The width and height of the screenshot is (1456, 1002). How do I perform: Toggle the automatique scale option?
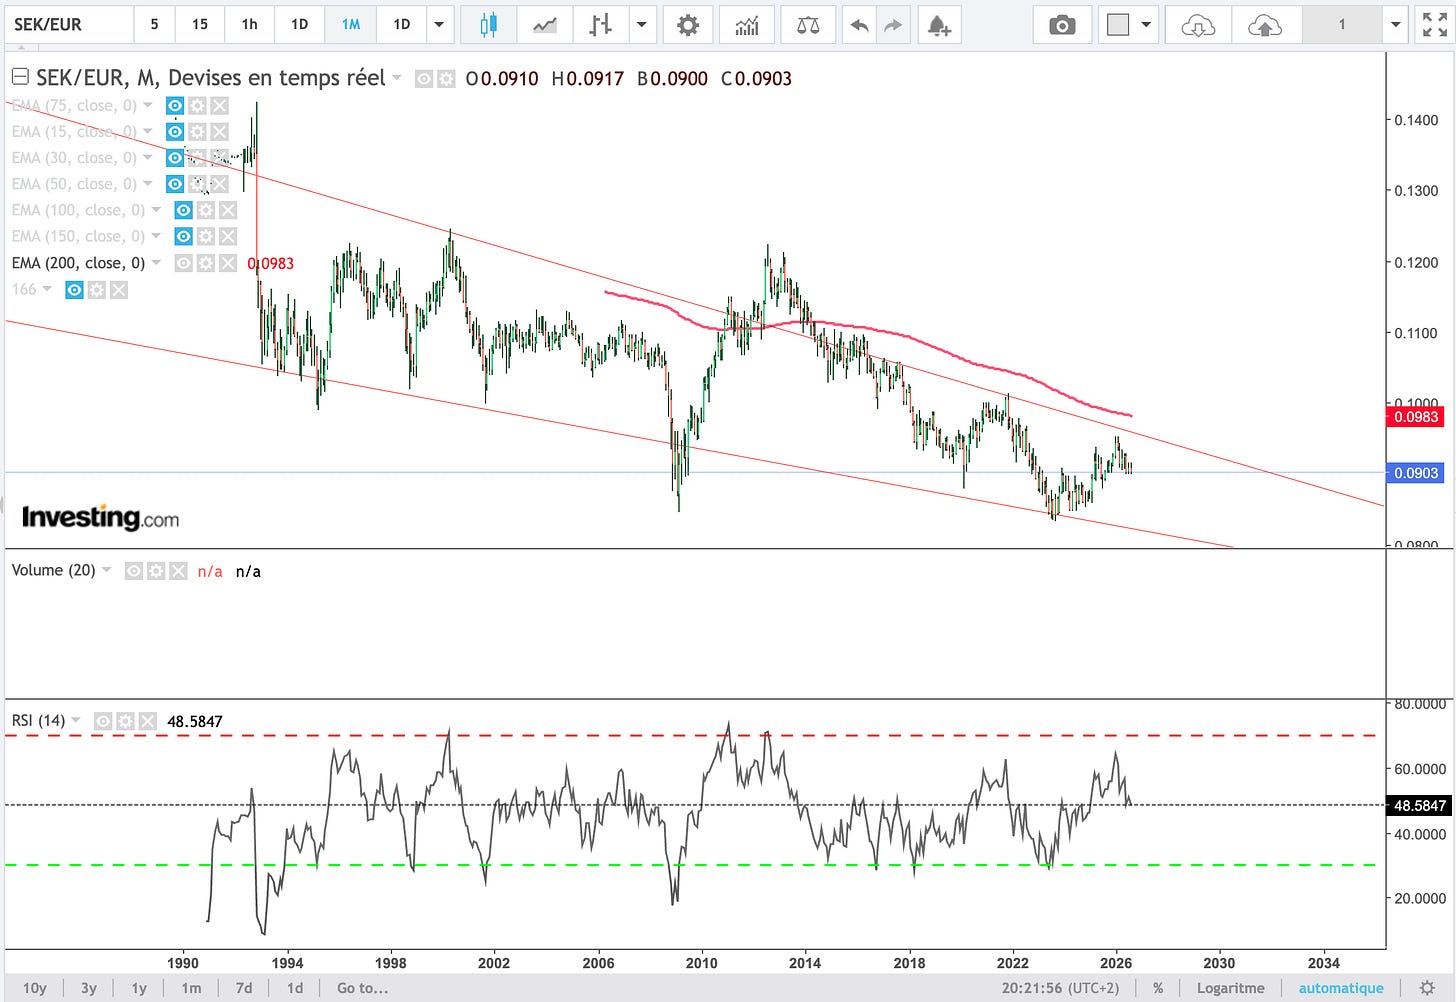1341,988
